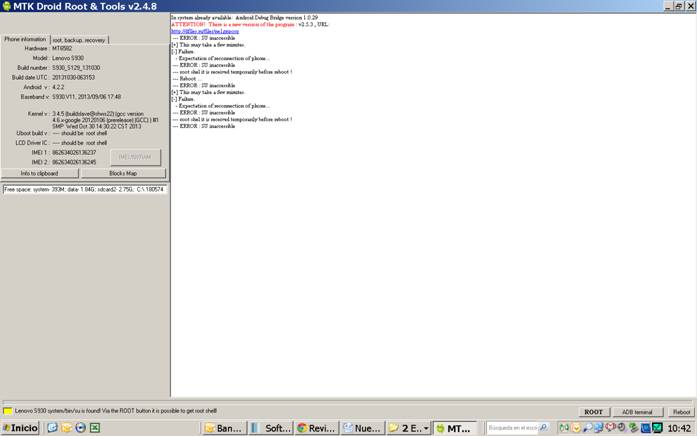Select the Hardware value MT6582

62,48
